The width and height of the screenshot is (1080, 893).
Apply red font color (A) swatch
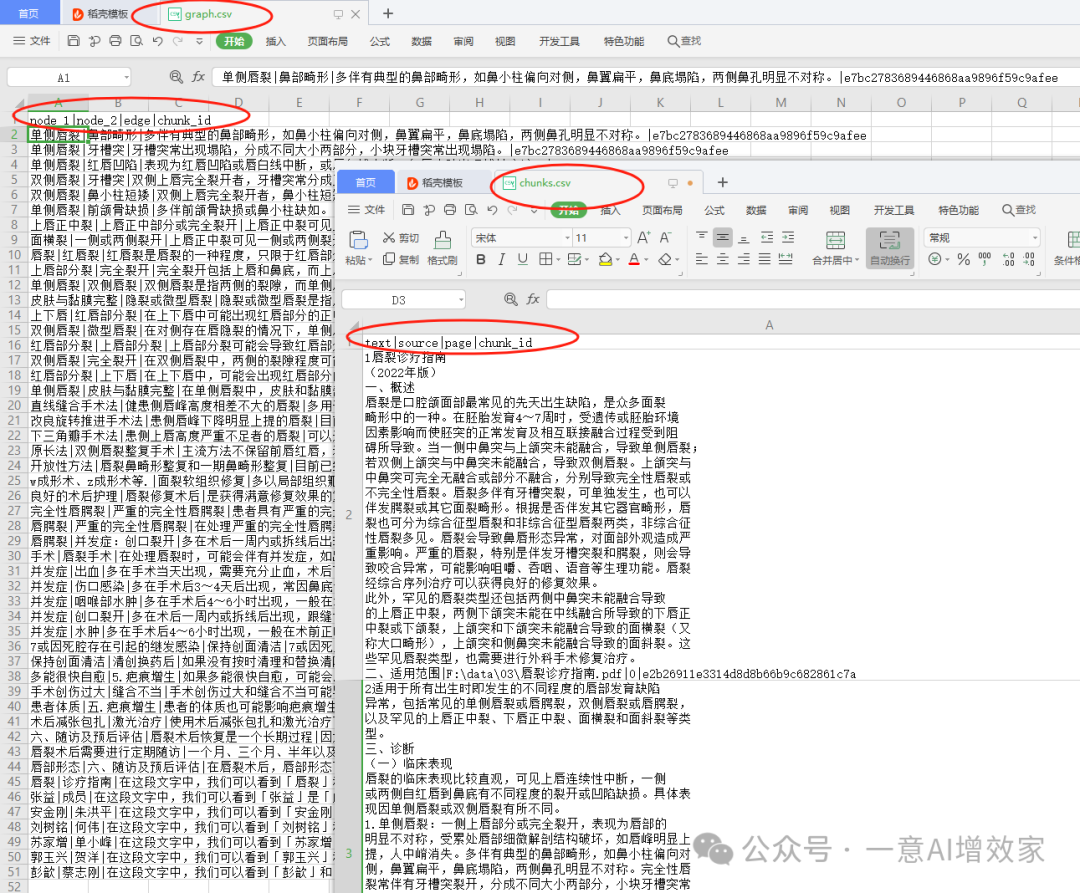[x=634, y=260]
